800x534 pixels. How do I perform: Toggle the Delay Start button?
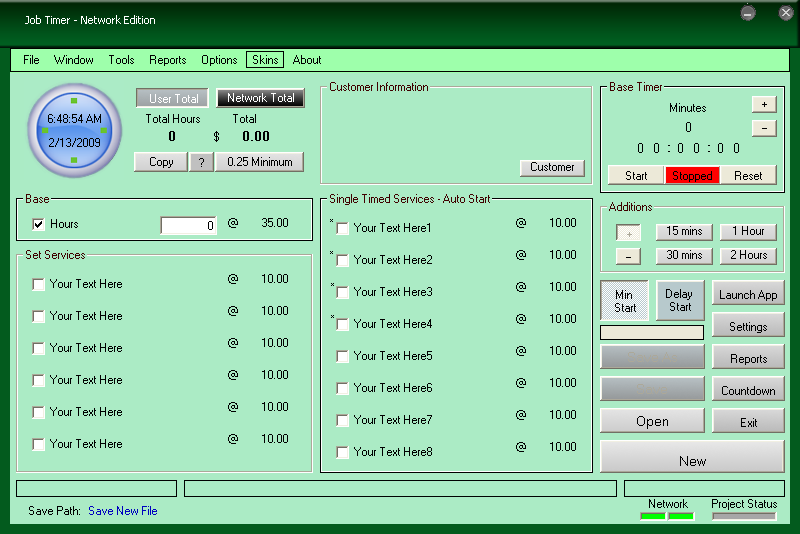[680, 300]
